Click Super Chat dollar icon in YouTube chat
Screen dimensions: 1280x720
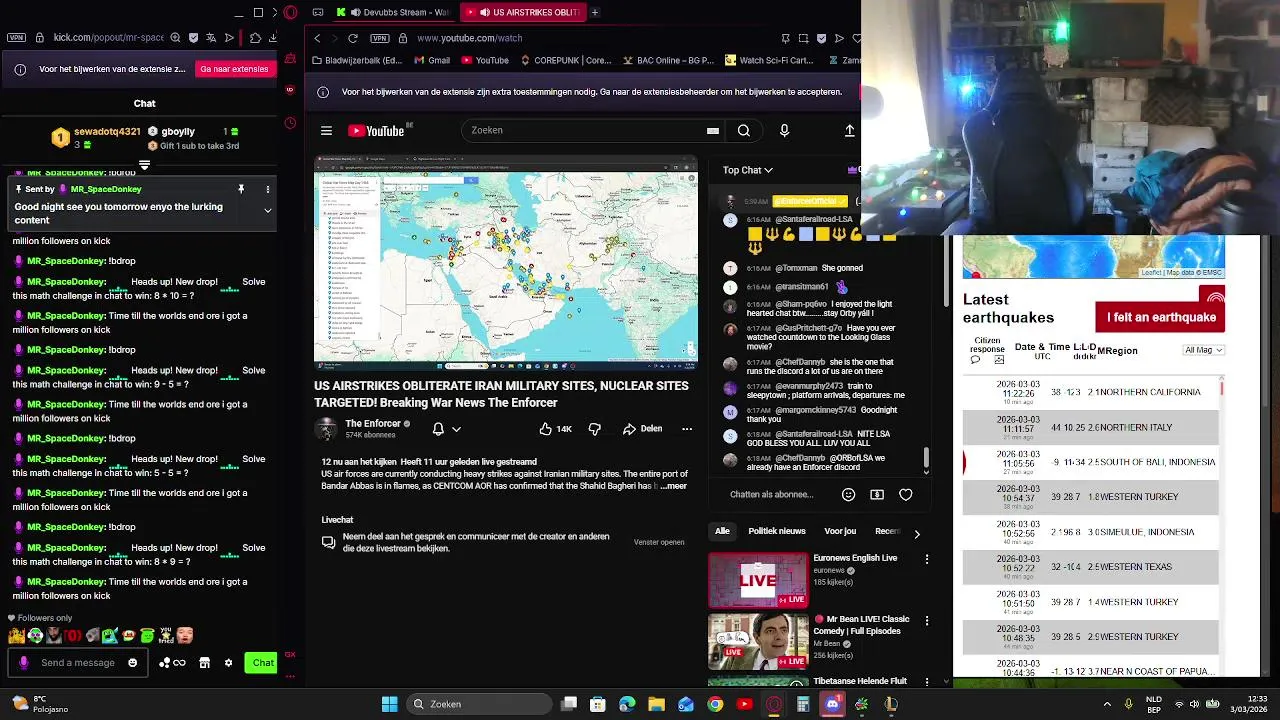[x=877, y=494]
